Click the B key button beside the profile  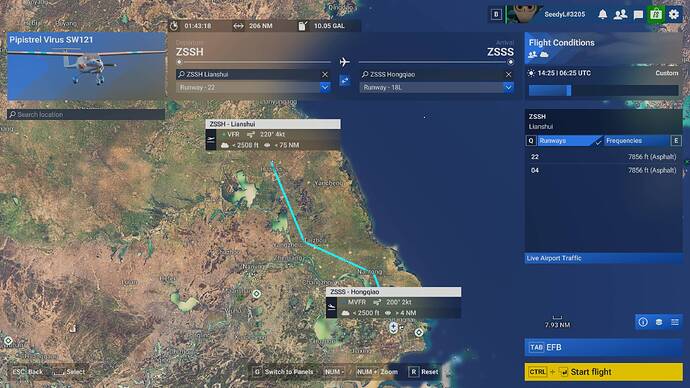coord(496,15)
